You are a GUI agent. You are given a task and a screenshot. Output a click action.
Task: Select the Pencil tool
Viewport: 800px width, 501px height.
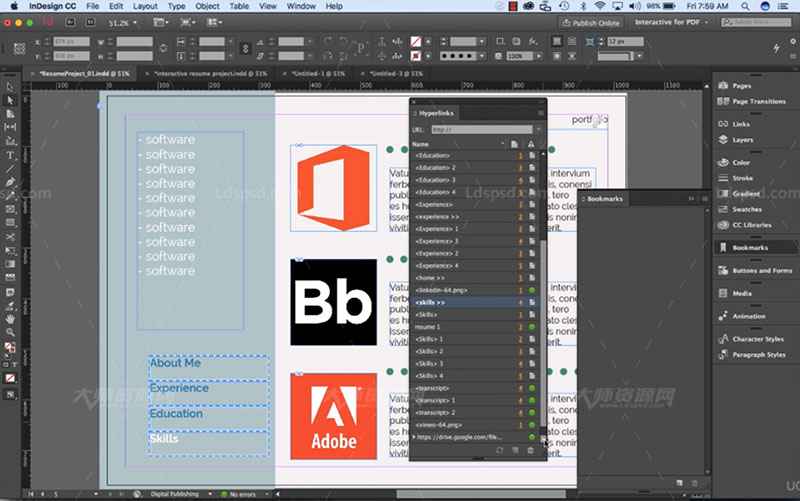click(10, 195)
